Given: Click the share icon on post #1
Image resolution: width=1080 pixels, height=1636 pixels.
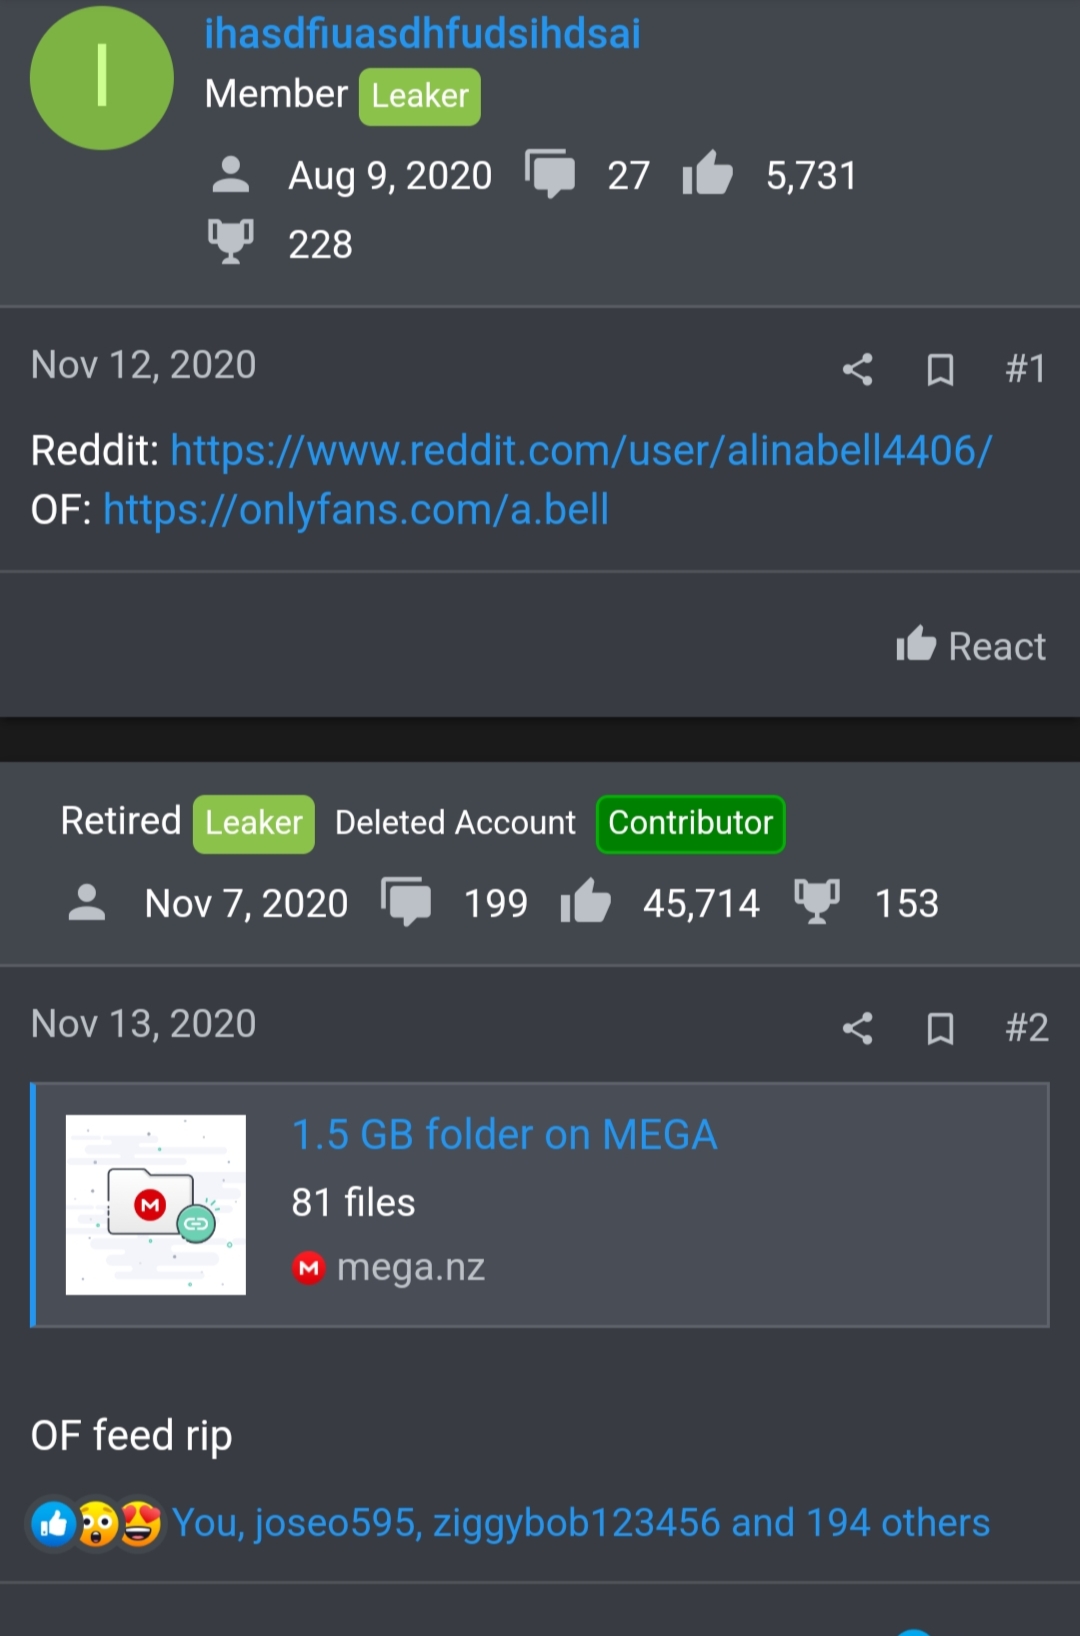Looking at the screenshot, I should click(857, 369).
